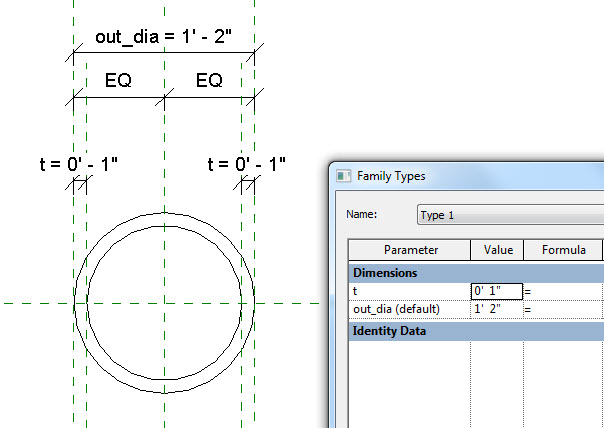This screenshot has height=428, width=604.
Task: Click the out_dia = 1' - 2" dimension label
Action: click(x=164, y=37)
